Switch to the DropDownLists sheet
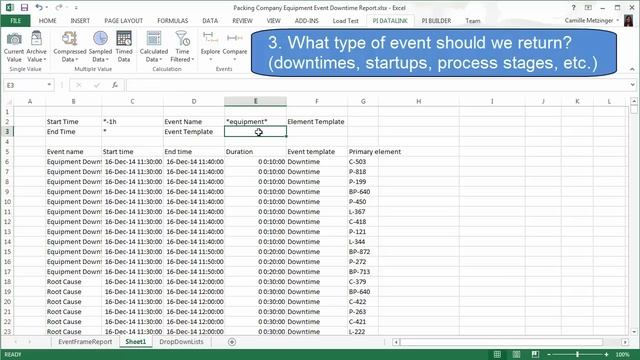The image size is (640, 360). click(x=181, y=342)
